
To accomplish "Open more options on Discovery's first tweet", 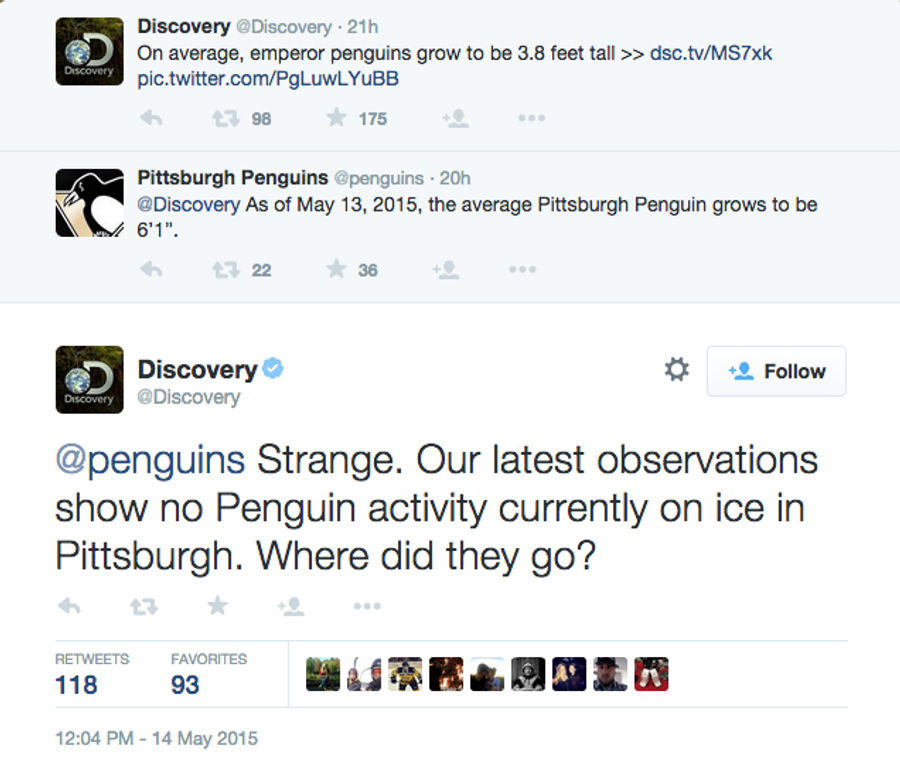I will point(532,118).
